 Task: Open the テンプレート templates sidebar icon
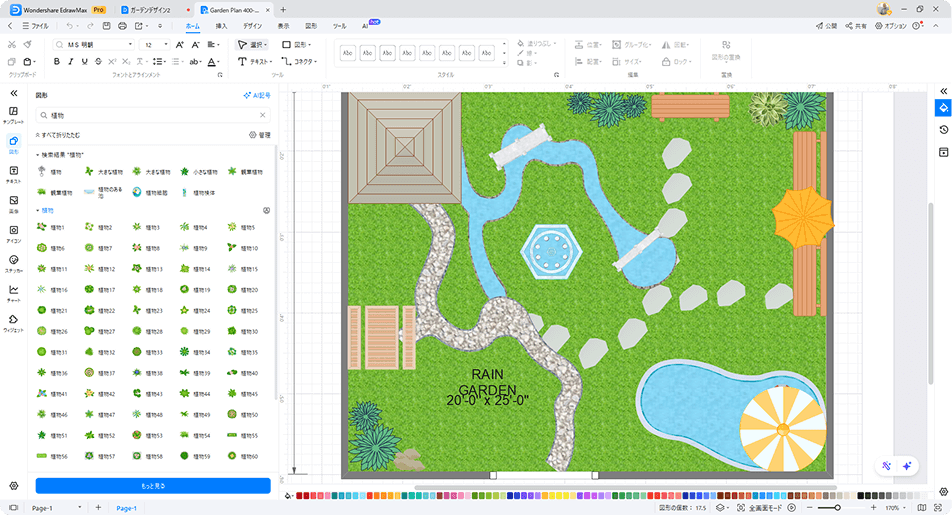coord(13,114)
